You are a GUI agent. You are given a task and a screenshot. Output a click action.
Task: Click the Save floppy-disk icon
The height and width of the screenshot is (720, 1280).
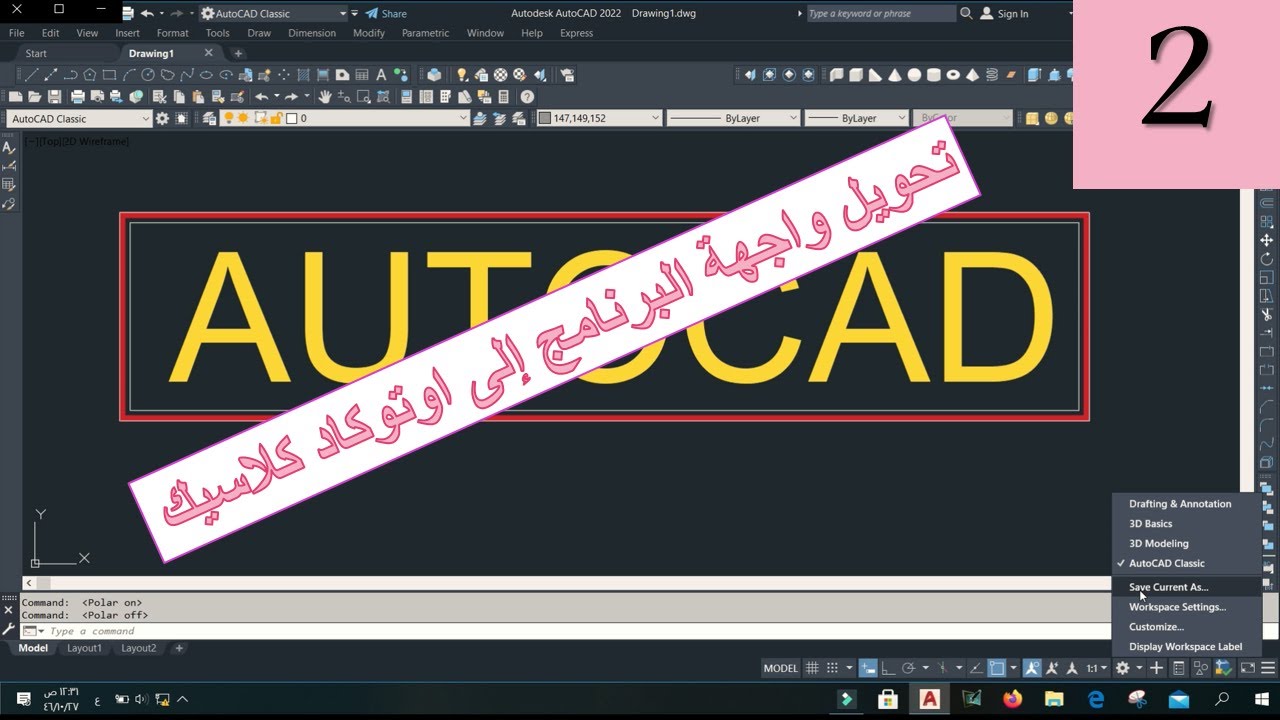(x=54, y=97)
